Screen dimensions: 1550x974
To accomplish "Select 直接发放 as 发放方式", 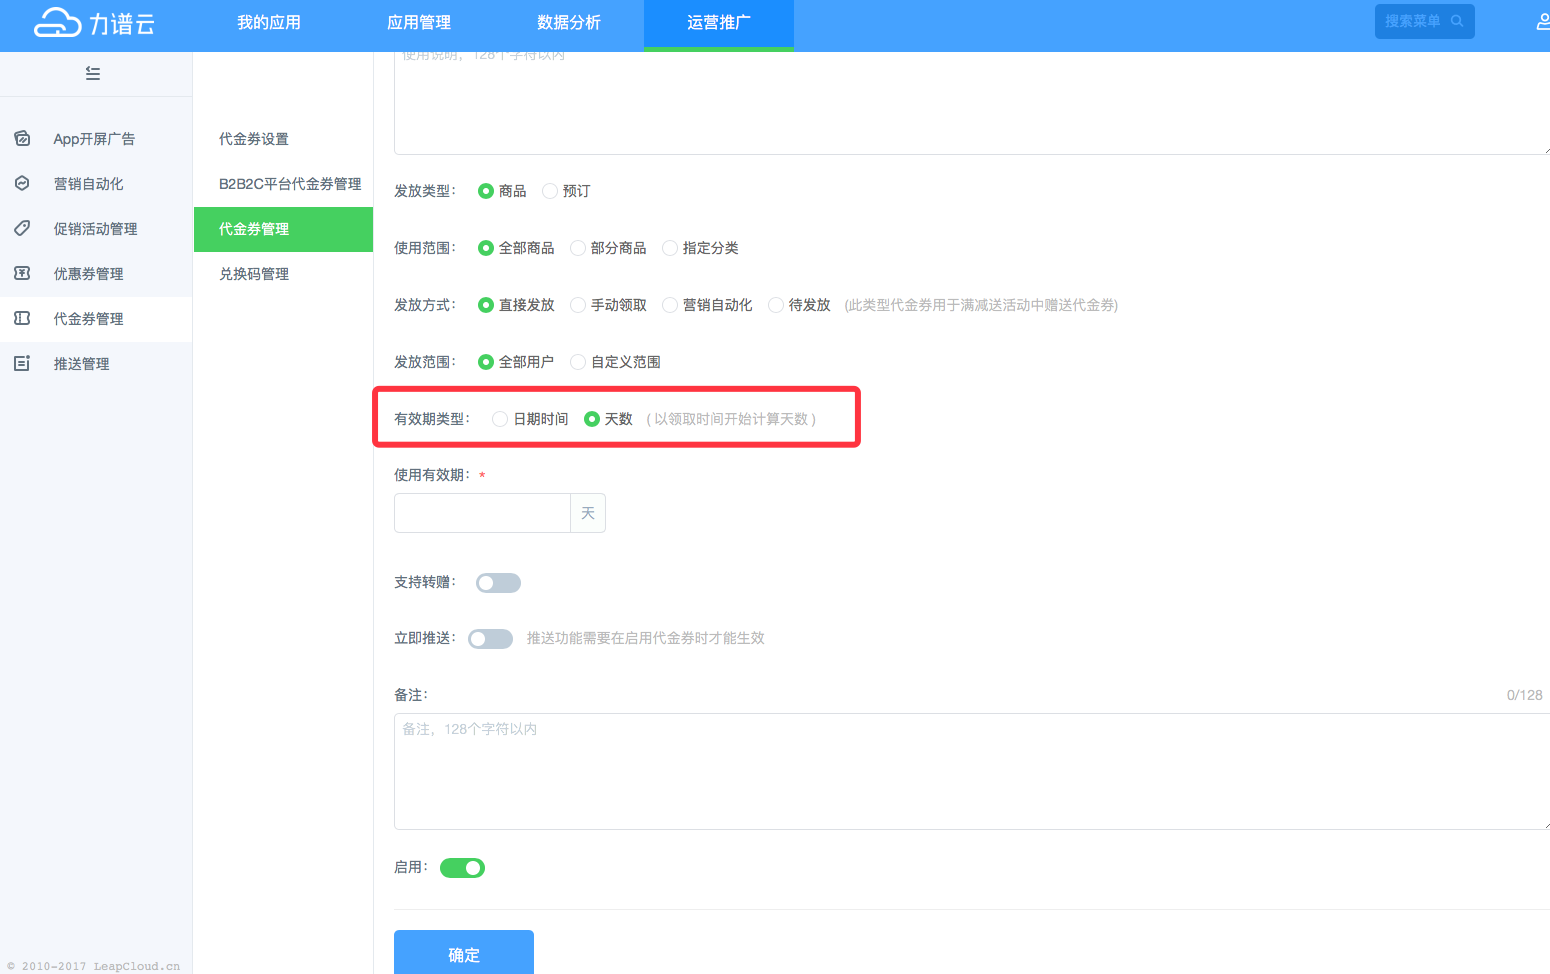I will [x=486, y=305].
